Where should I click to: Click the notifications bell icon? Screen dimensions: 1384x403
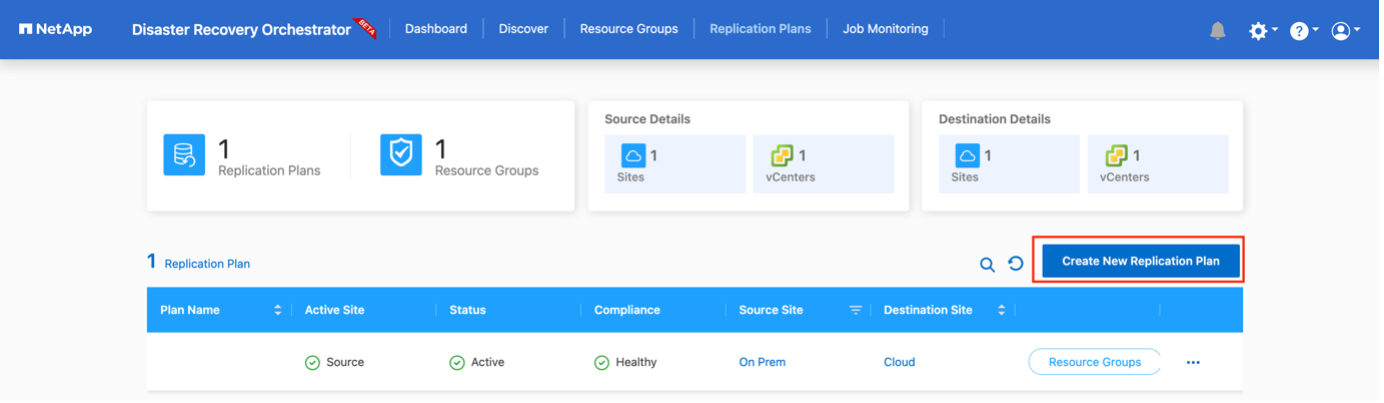pyautogui.click(x=1217, y=30)
